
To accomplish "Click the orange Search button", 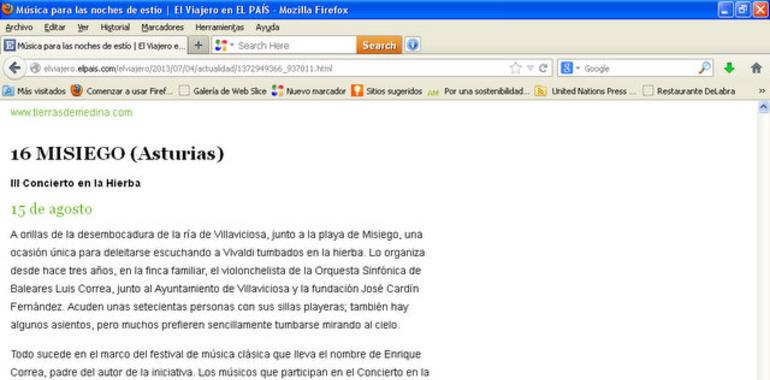I will 379,45.
